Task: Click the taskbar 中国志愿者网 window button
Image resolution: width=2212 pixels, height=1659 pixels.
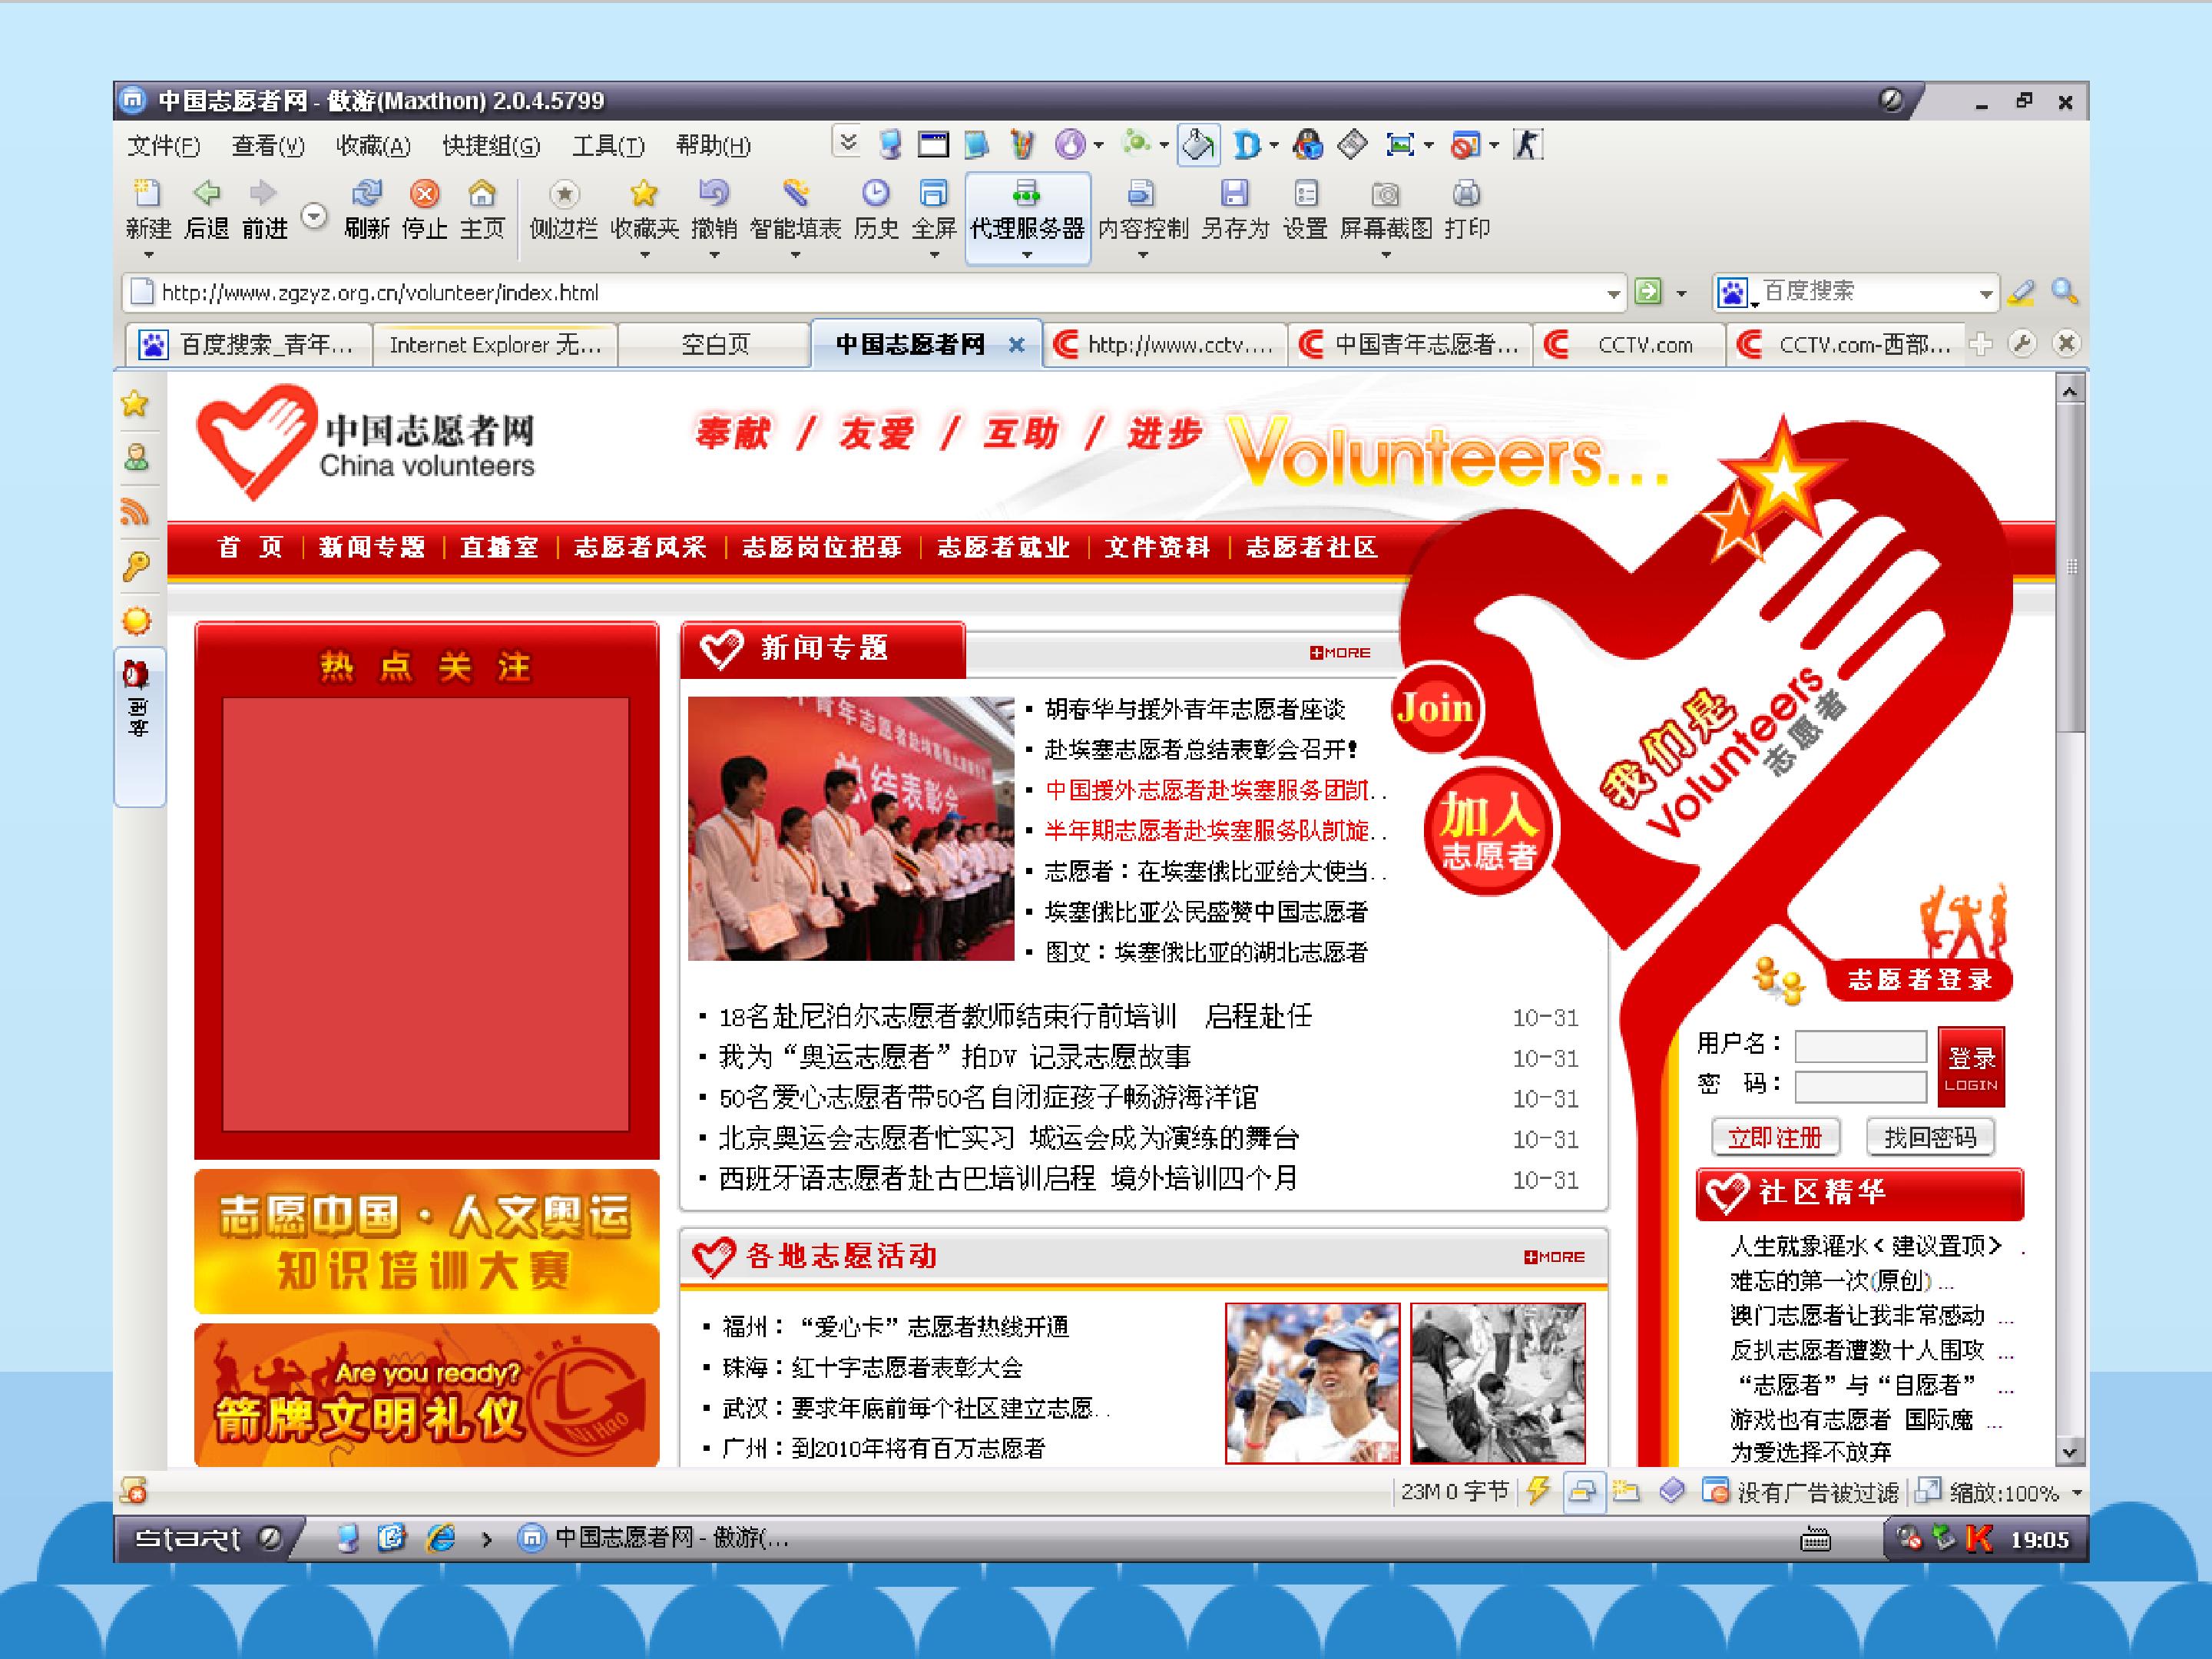Action: (x=655, y=1538)
